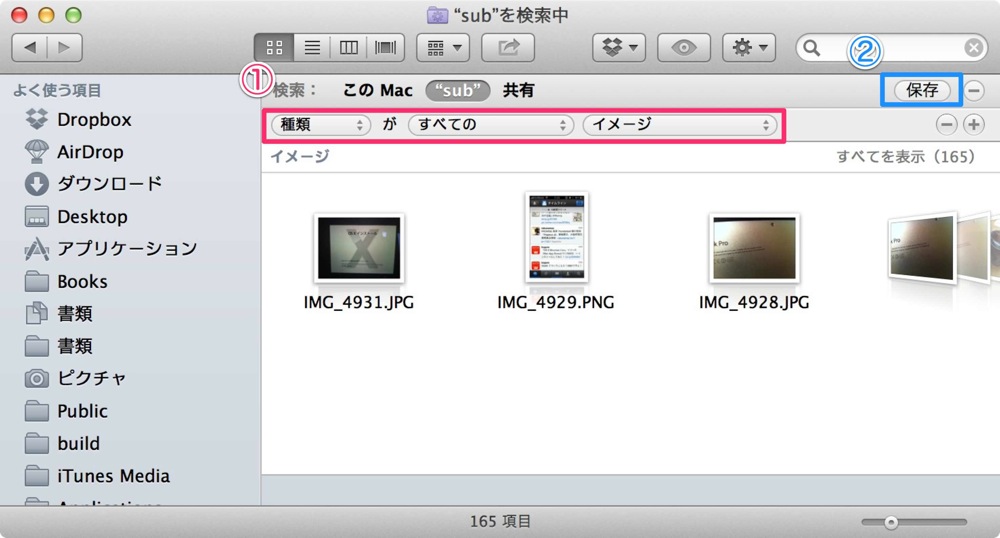This screenshot has height=538, width=1000.
Task: Click the イメージ group header
Action: point(300,157)
